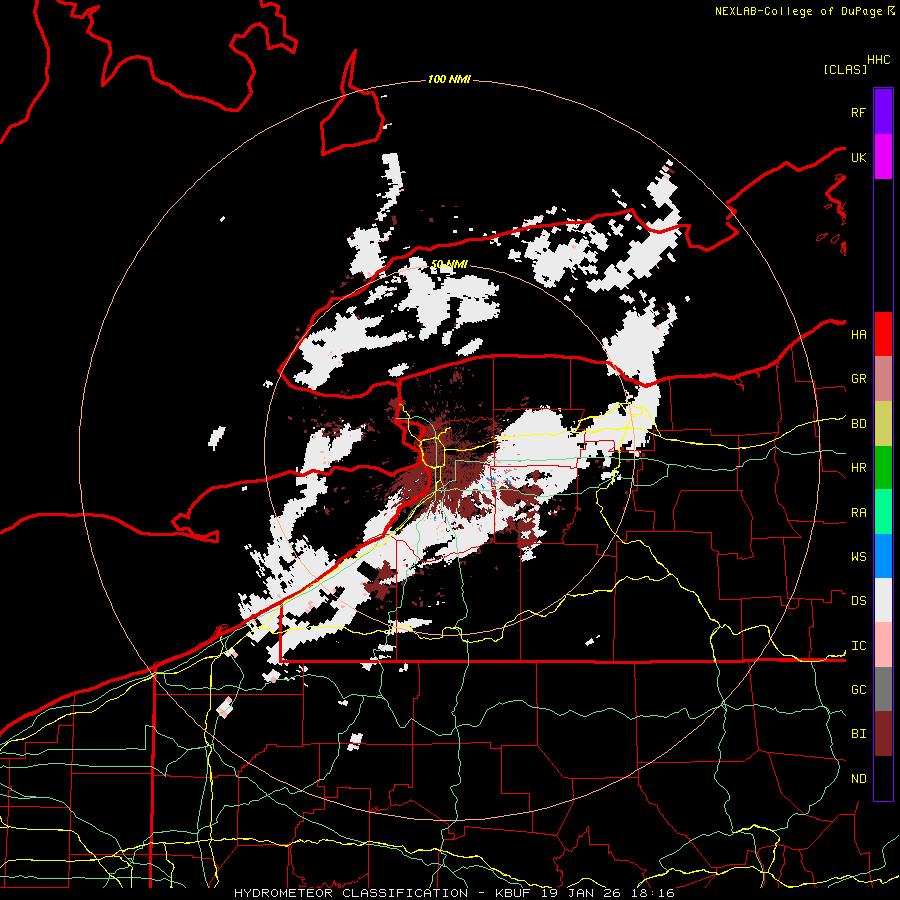Select the yellow BD legend swatch

(x=883, y=423)
